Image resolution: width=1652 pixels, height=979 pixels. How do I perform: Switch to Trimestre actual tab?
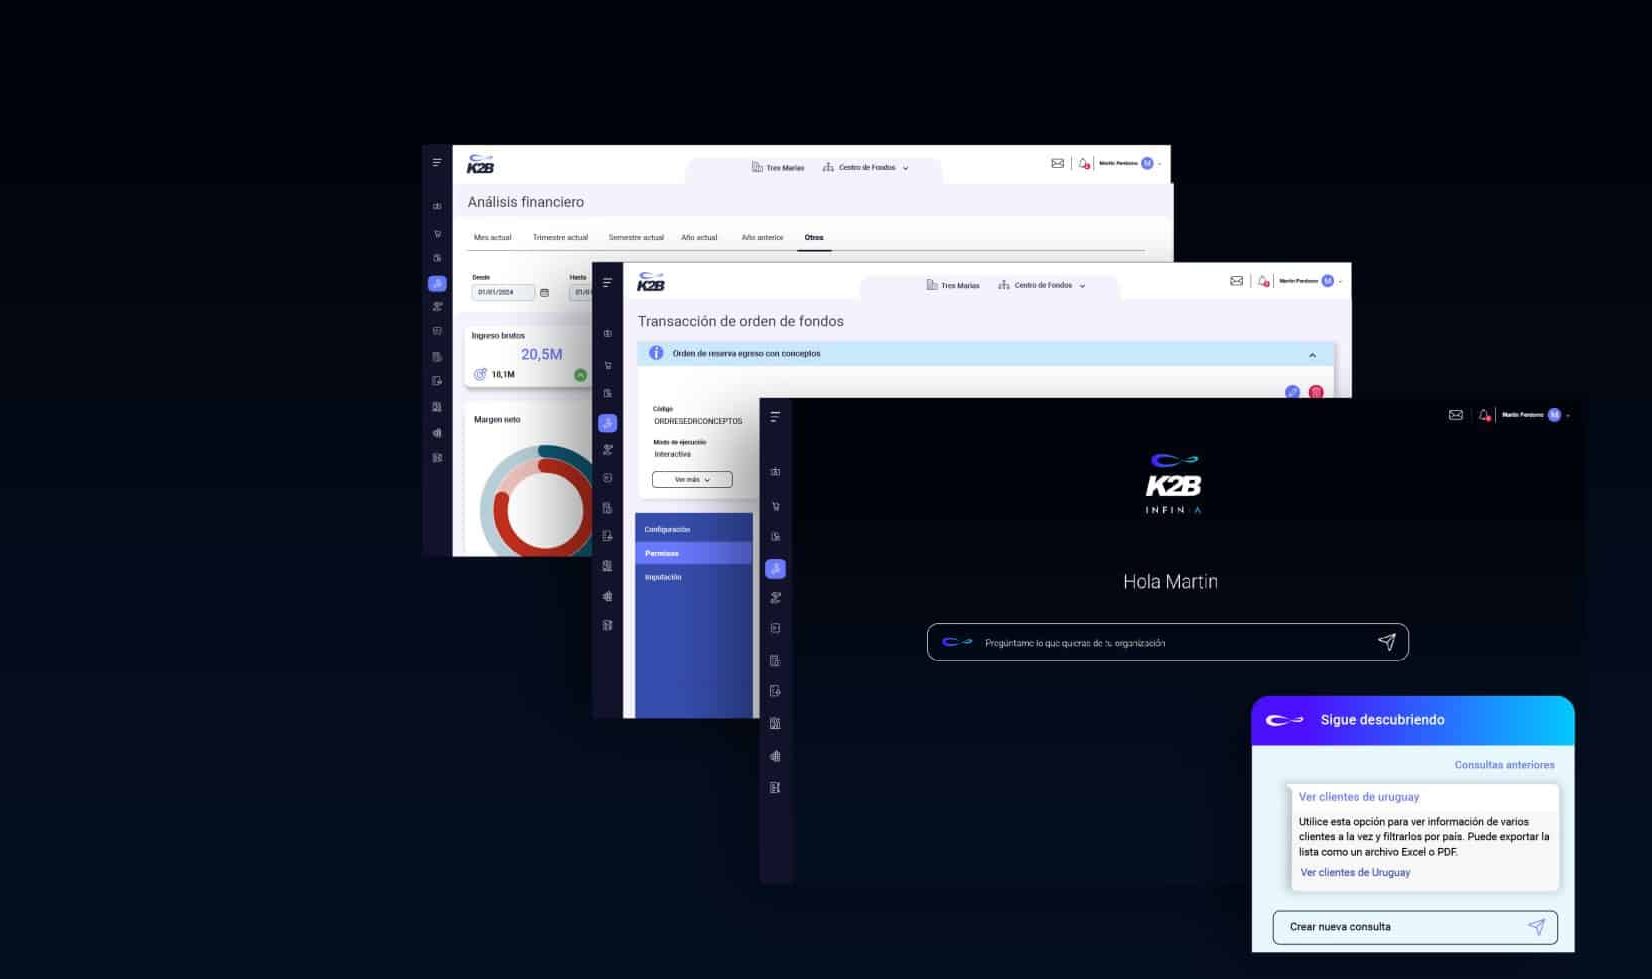coord(560,238)
